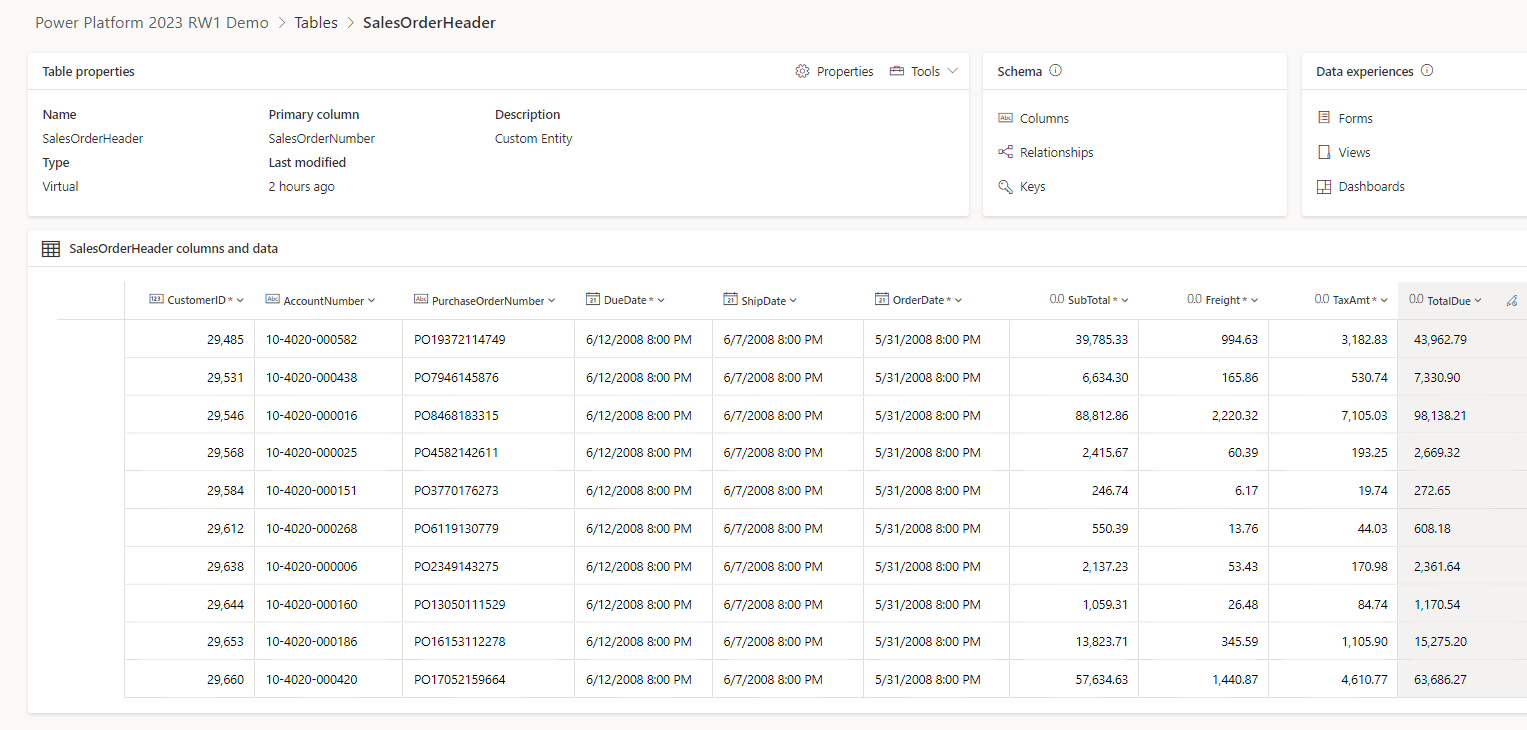Screen dimensions: 1527x730
Task: Open the Dashboards link
Action: (x=1371, y=186)
